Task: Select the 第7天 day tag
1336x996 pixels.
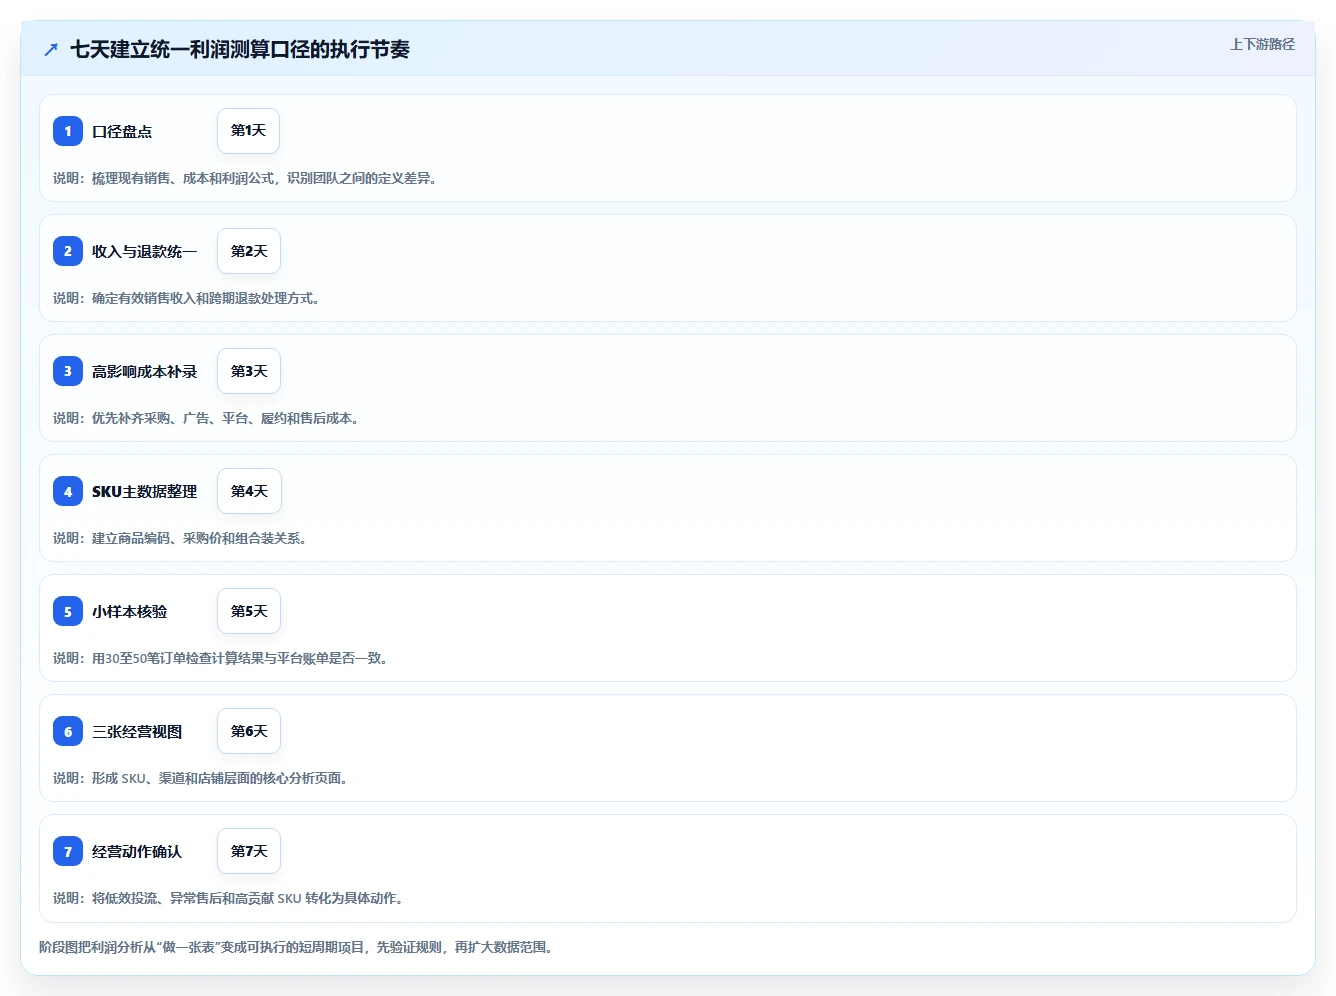Action: tap(249, 851)
